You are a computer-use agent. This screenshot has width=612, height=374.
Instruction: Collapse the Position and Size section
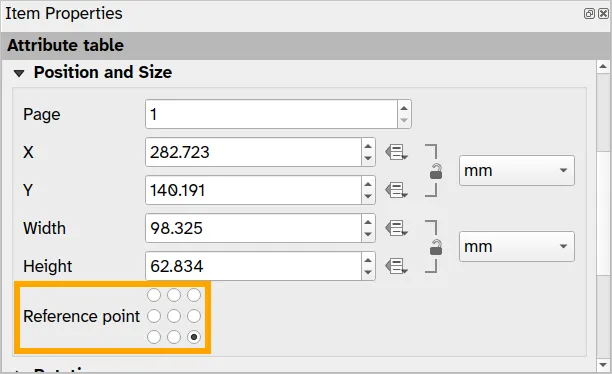[19, 73]
